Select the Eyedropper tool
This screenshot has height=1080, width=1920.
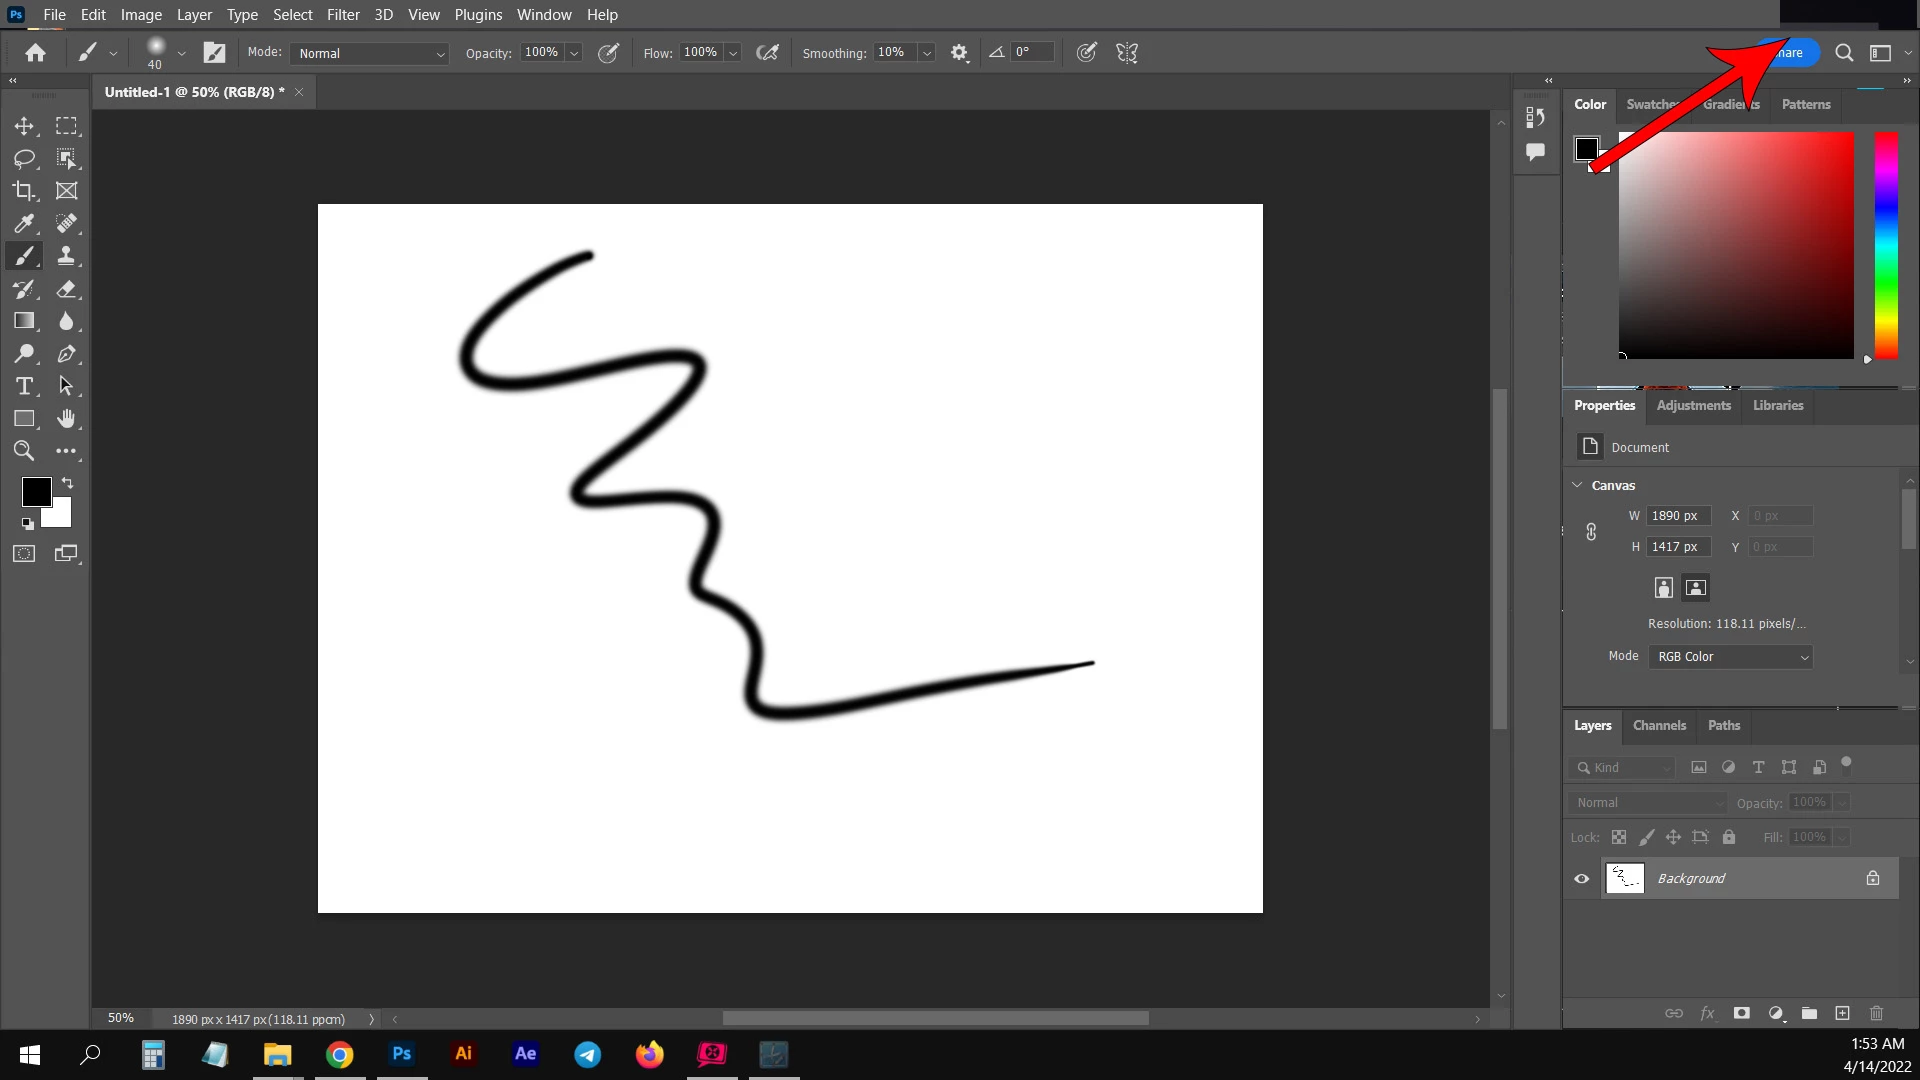coord(24,223)
